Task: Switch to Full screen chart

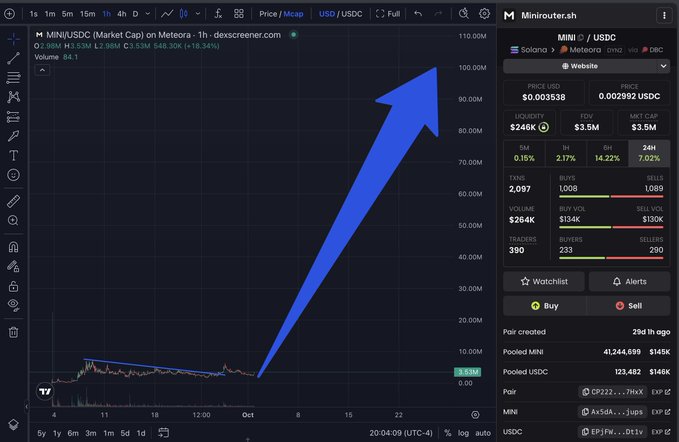Action: pyautogui.click(x=388, y=14)
